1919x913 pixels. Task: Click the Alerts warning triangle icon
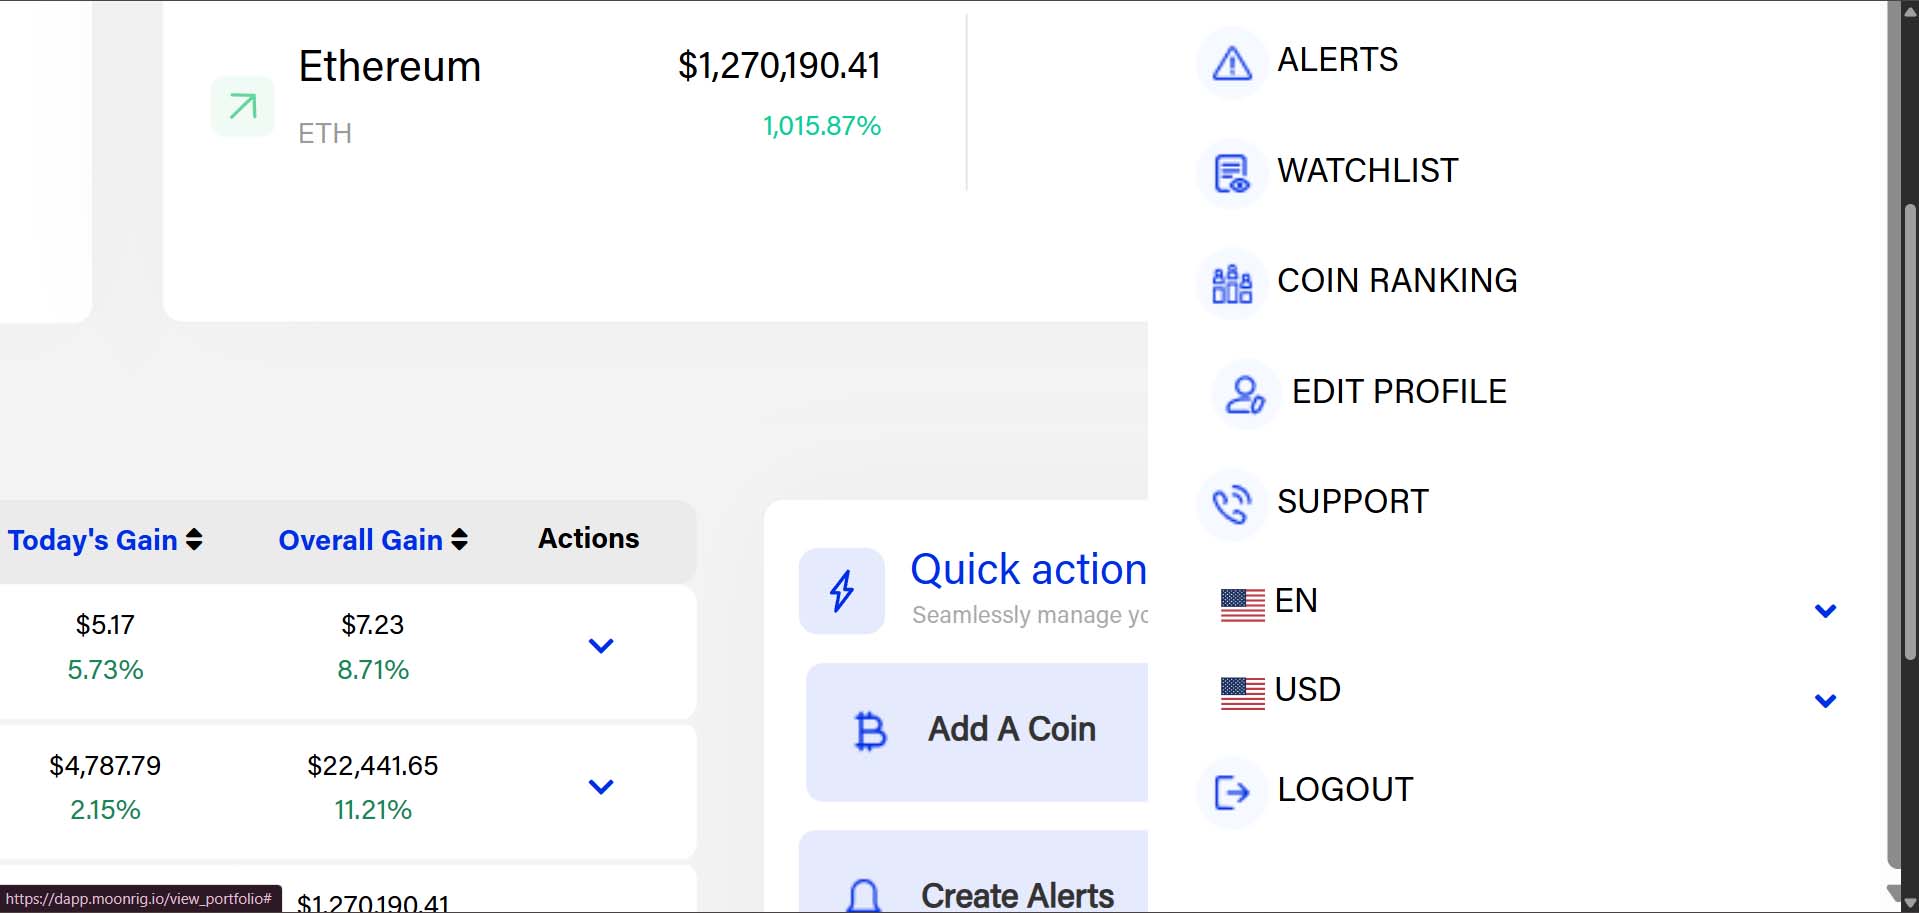1232,63
